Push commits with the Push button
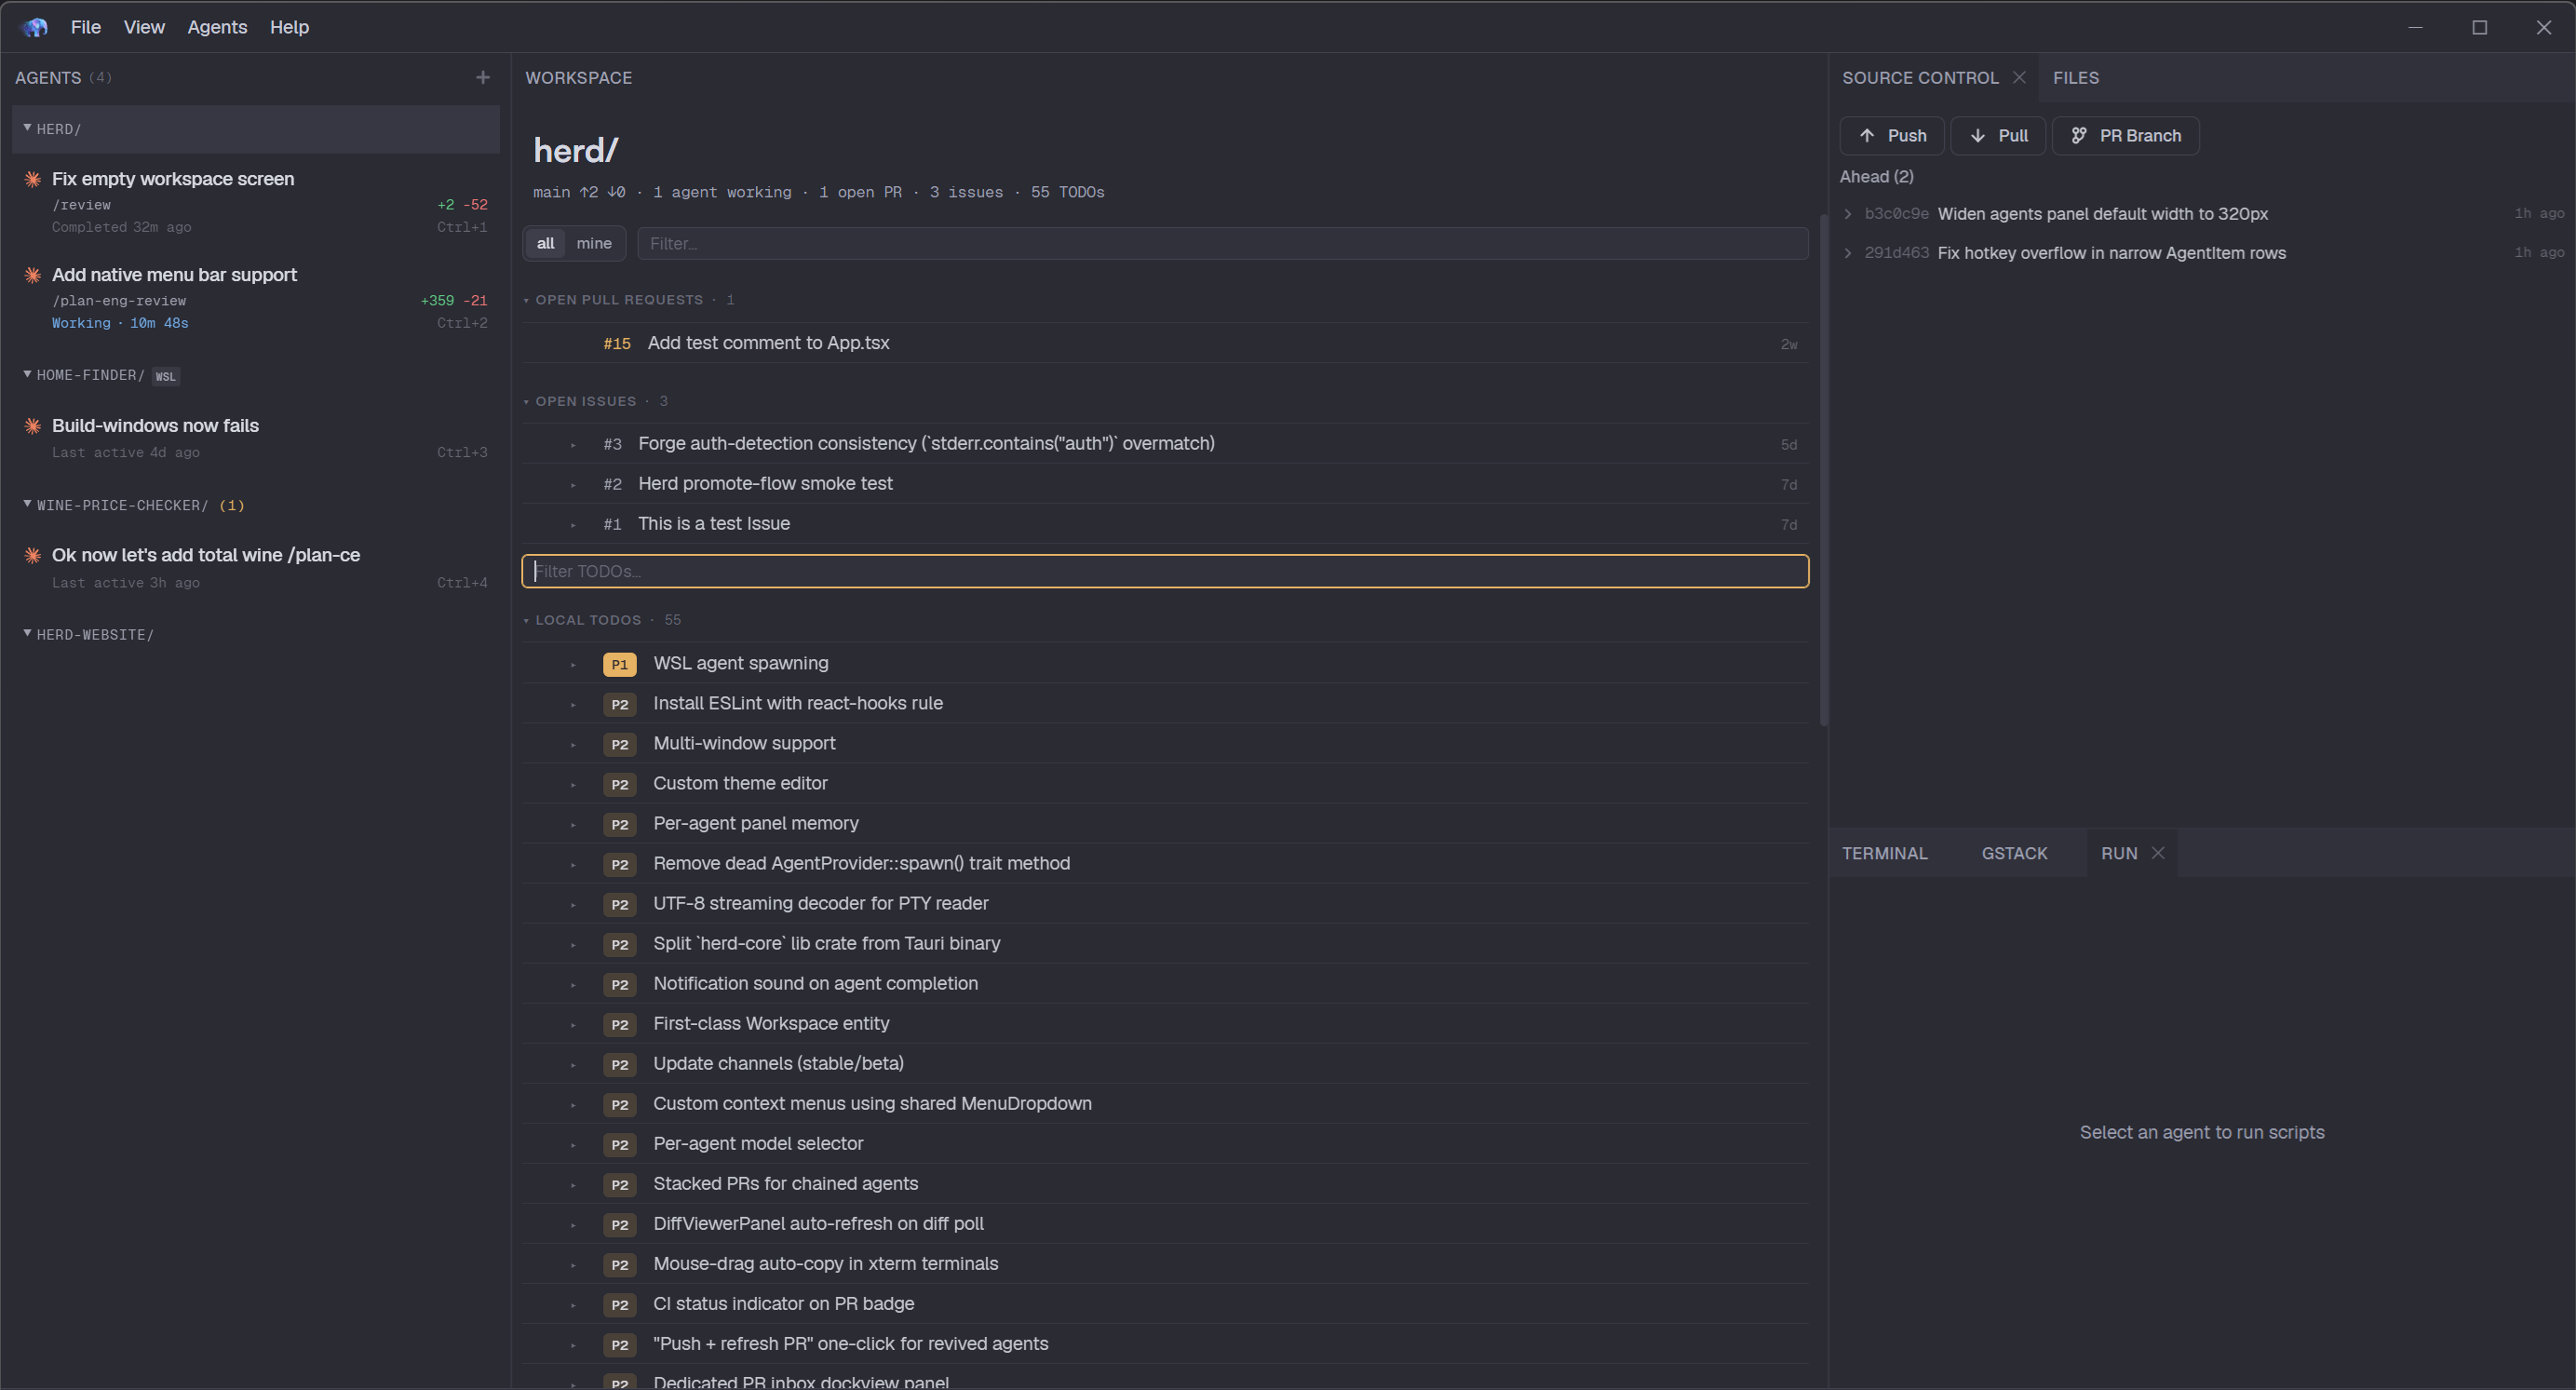Screen dimensions: 2576x1390 point(1892,135)
